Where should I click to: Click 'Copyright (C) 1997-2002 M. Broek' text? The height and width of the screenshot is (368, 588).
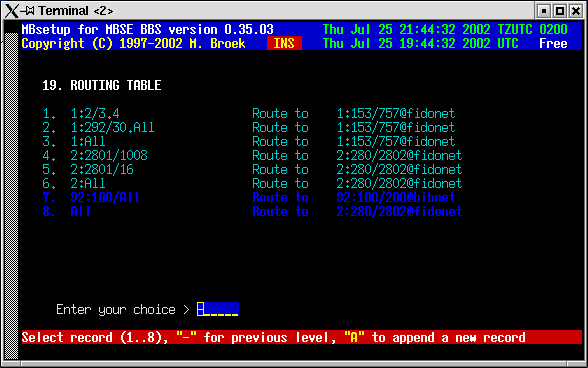133,44
